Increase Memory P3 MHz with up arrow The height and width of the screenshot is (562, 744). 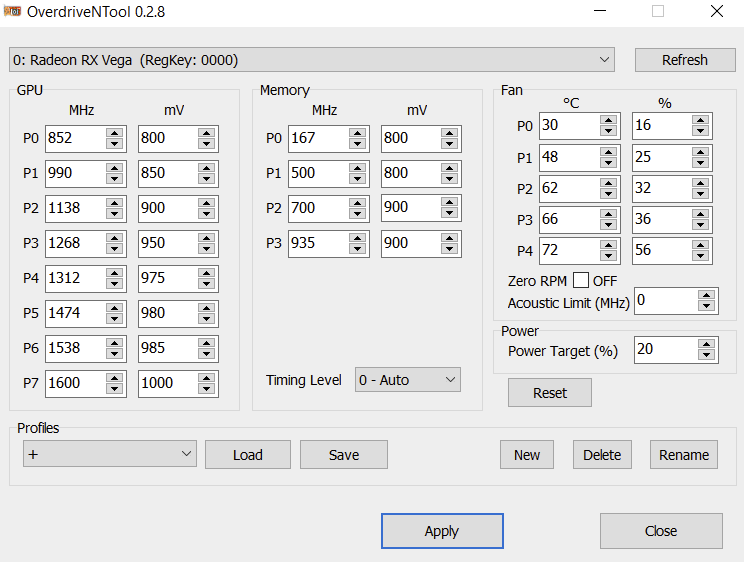click(357, 238)
